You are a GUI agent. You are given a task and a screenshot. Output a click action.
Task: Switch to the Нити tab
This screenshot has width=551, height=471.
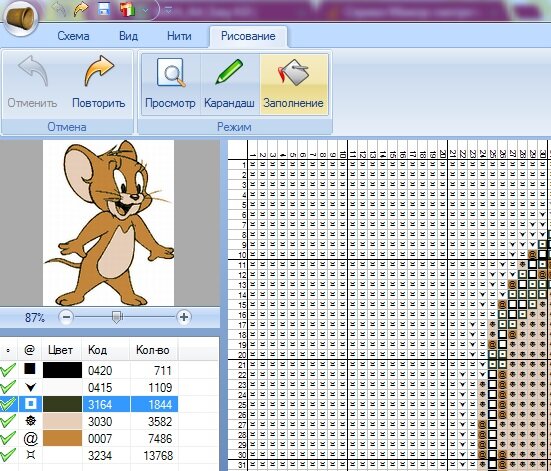pos(179,36)
